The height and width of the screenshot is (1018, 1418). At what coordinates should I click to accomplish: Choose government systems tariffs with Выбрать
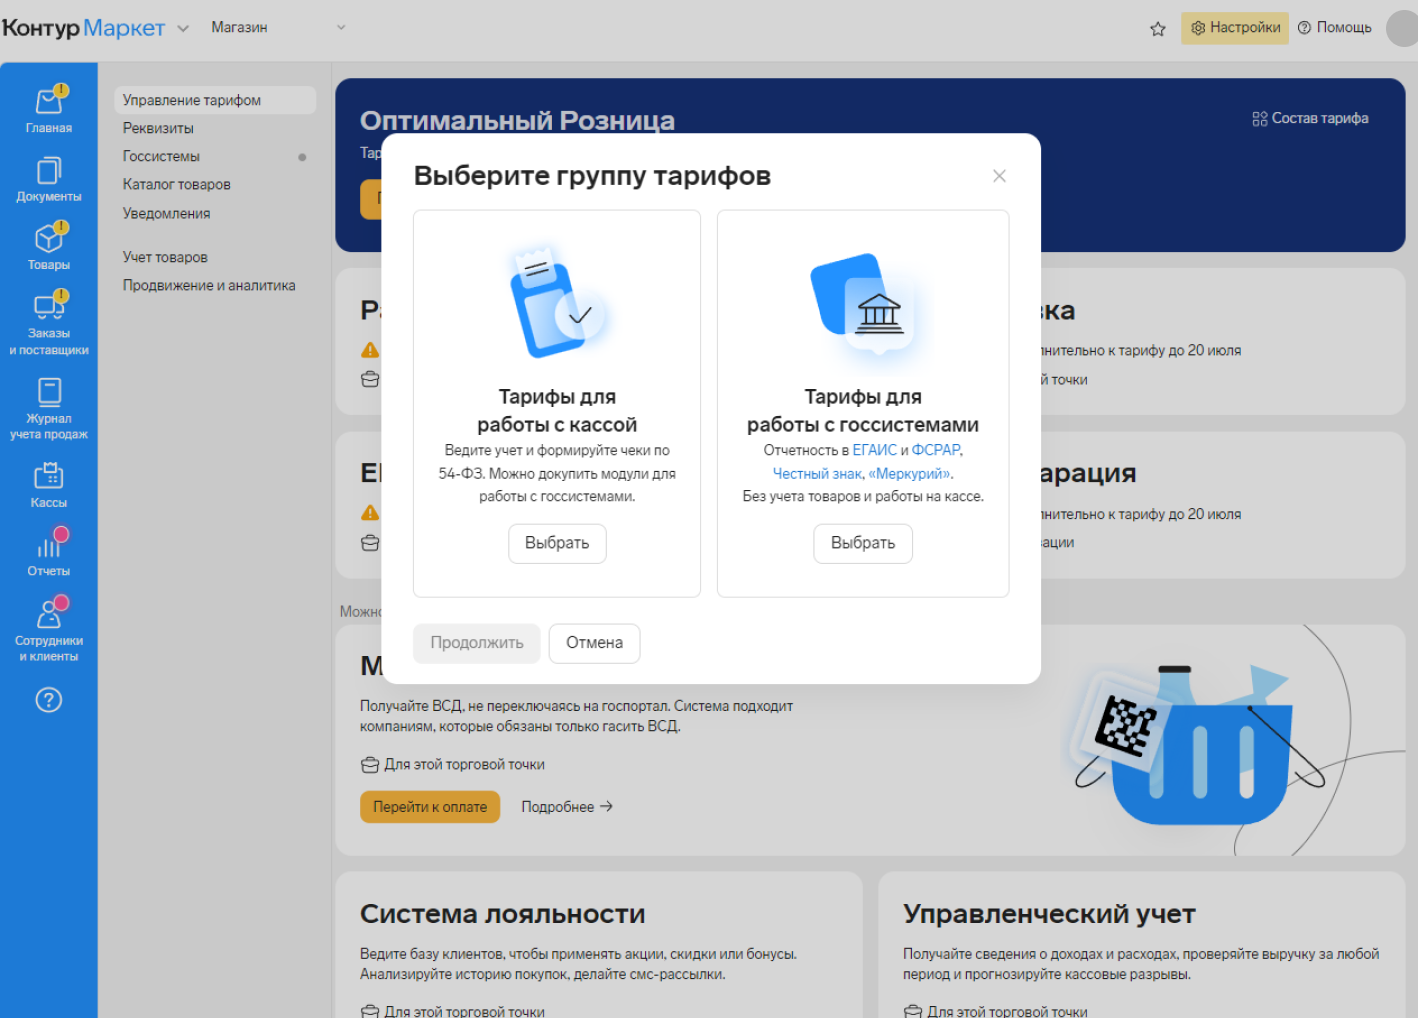[x=863, y=543]
